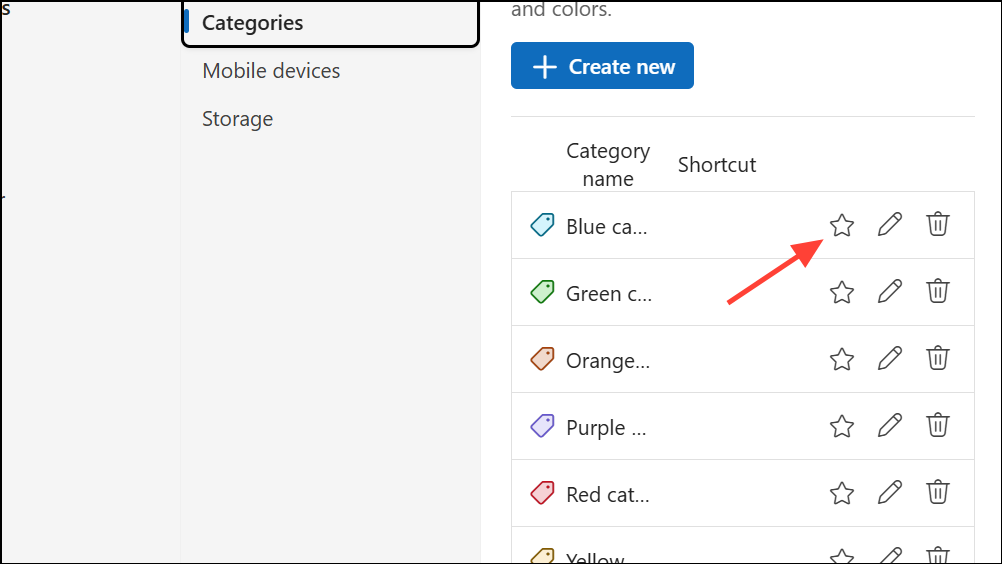Click the Red category star icon

click(842, 493)
